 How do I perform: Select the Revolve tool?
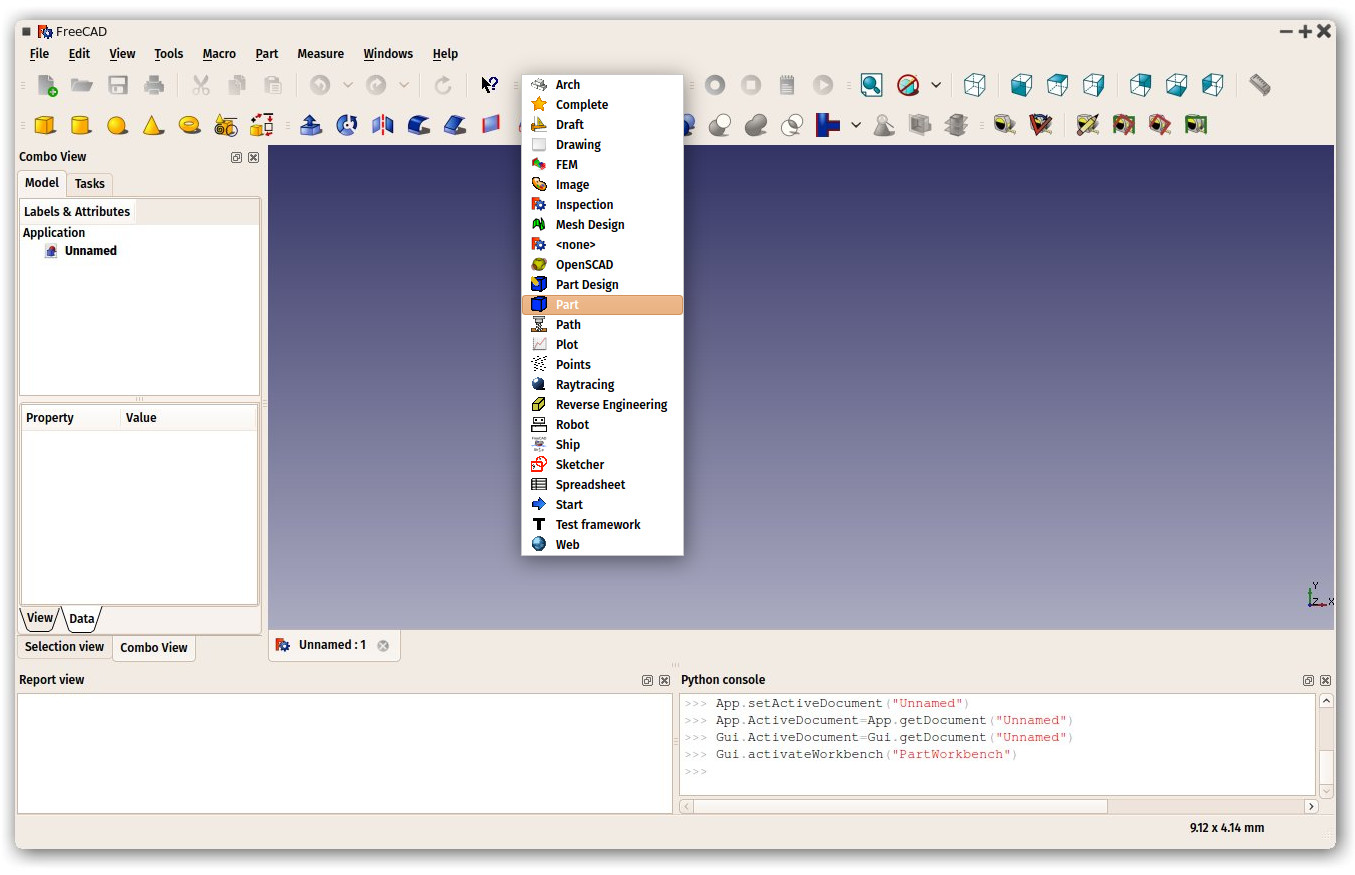tap(347, 125)
